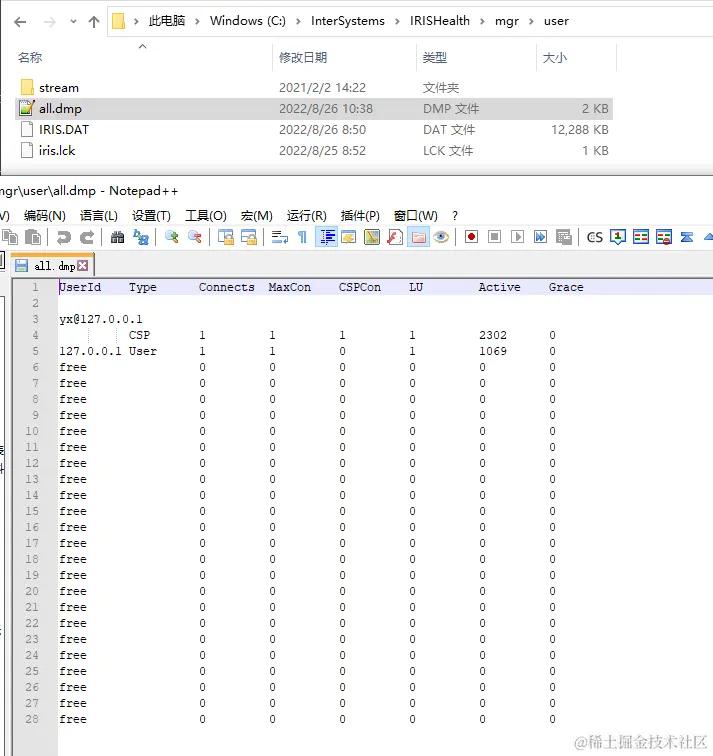Go back in File Explorer
The width and height of the screenshot is (713, 756).
[20, 22]
